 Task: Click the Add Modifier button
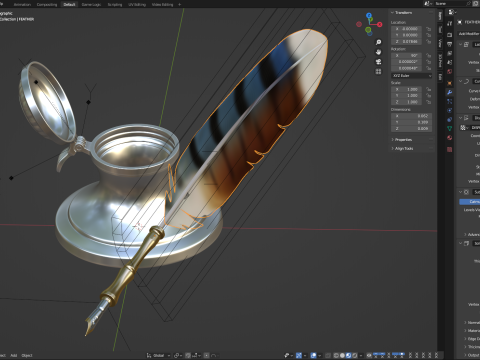click(469, 34)
